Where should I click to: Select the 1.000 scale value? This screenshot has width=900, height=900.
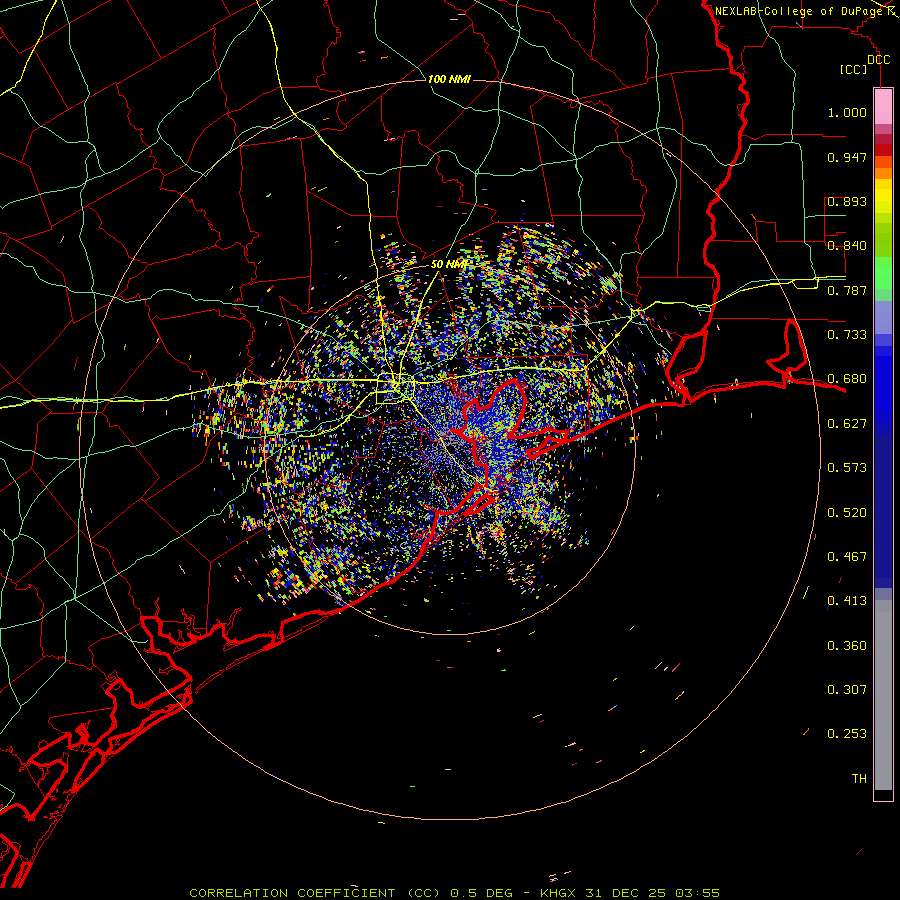847,112
